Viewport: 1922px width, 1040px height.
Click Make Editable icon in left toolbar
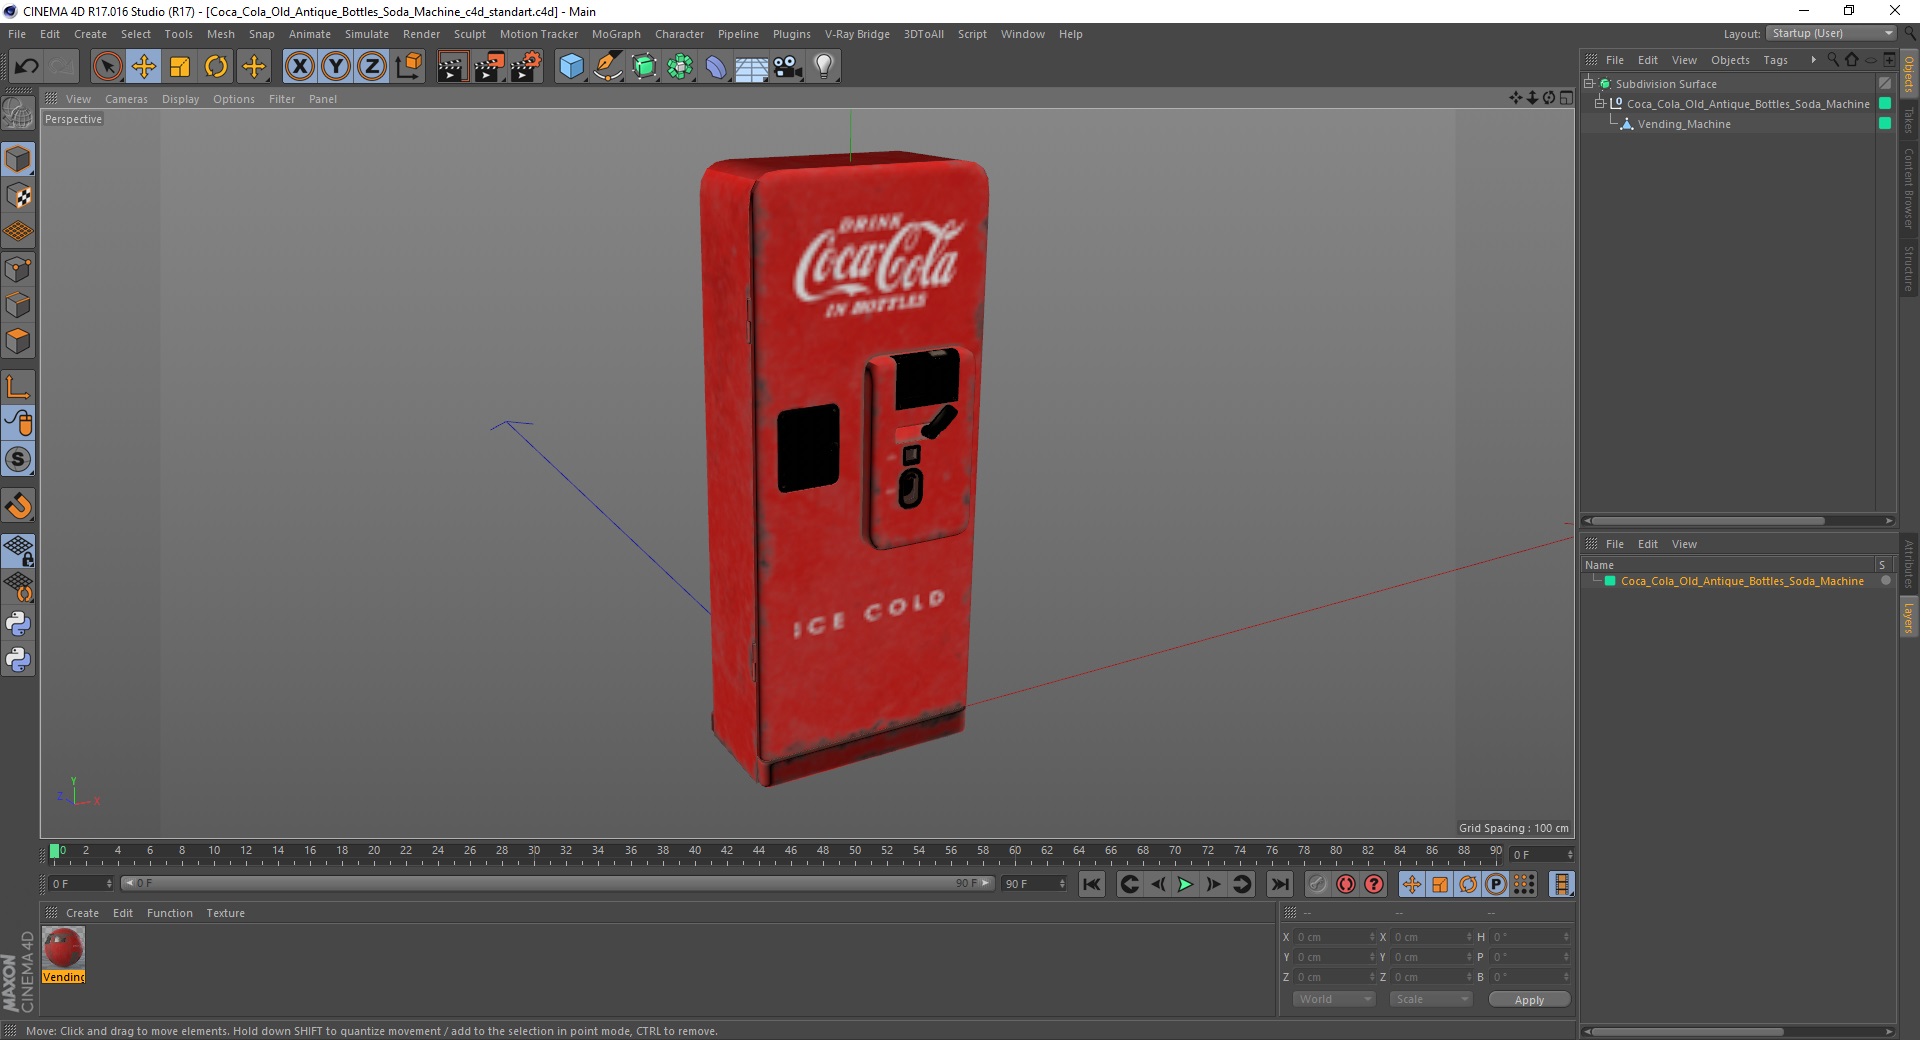18,114
